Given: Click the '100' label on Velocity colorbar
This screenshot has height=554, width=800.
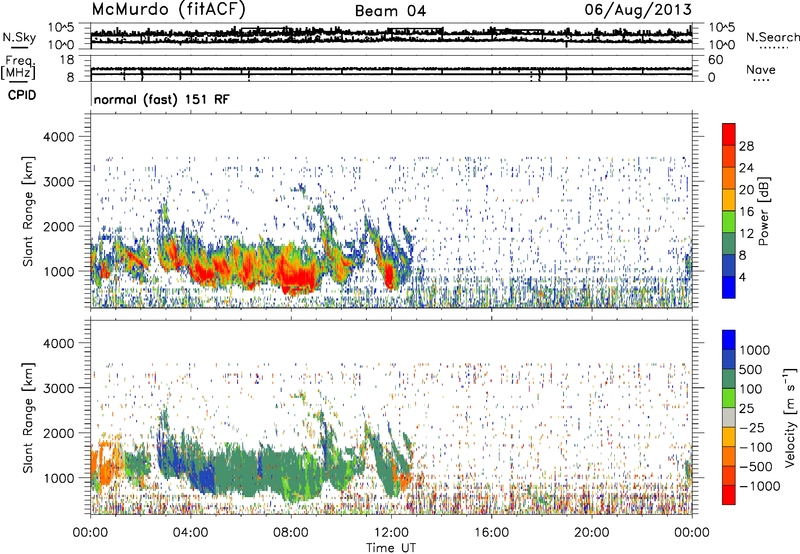Looking at the screenshot, I should pos(751,389).
